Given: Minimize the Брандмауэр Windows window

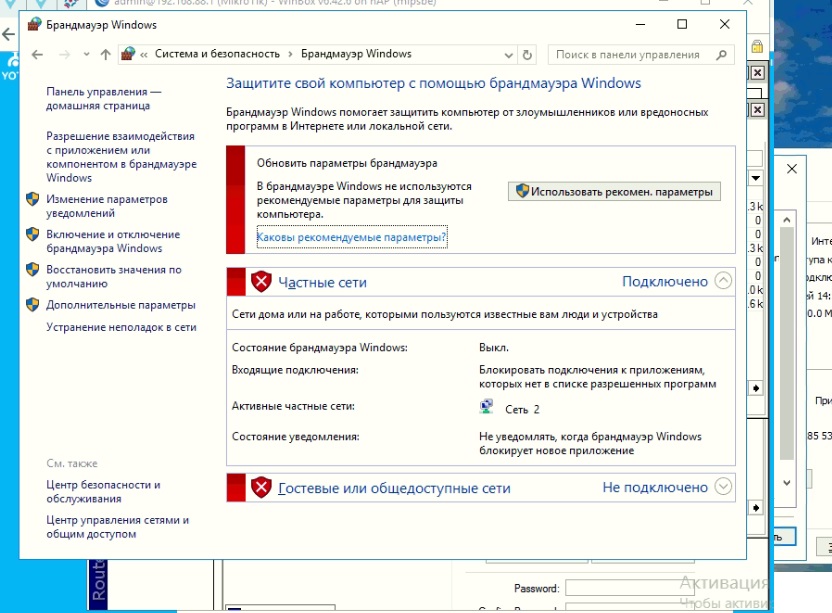Looking at the screenshot, I should [x=640, y=24].
